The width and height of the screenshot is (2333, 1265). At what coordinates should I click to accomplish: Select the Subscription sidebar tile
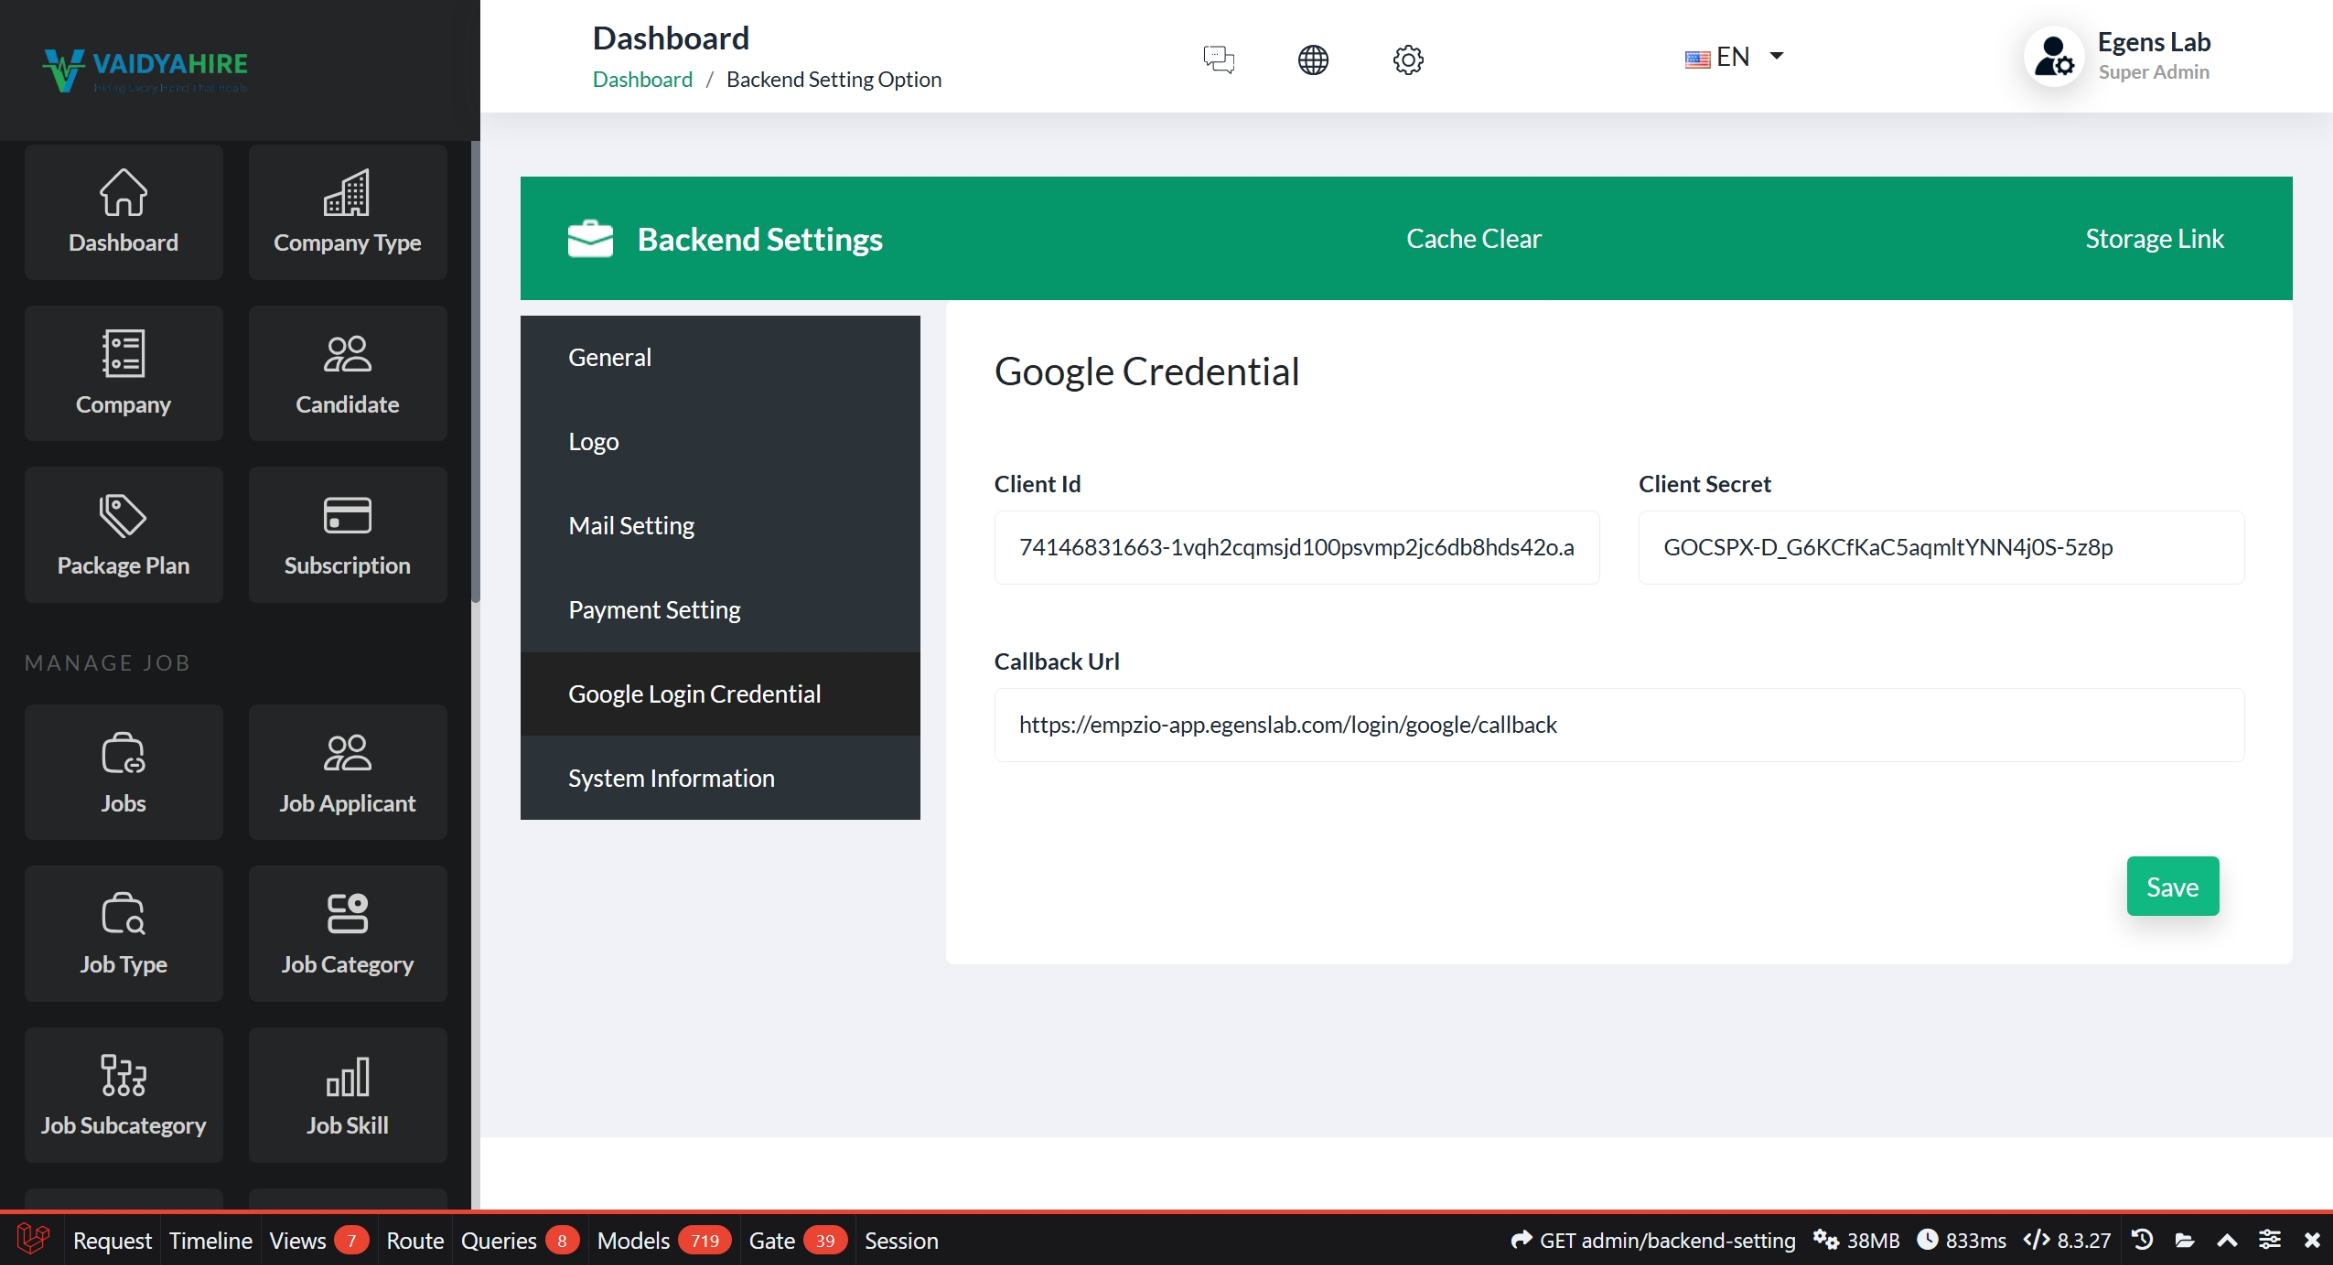pos(347,535)
